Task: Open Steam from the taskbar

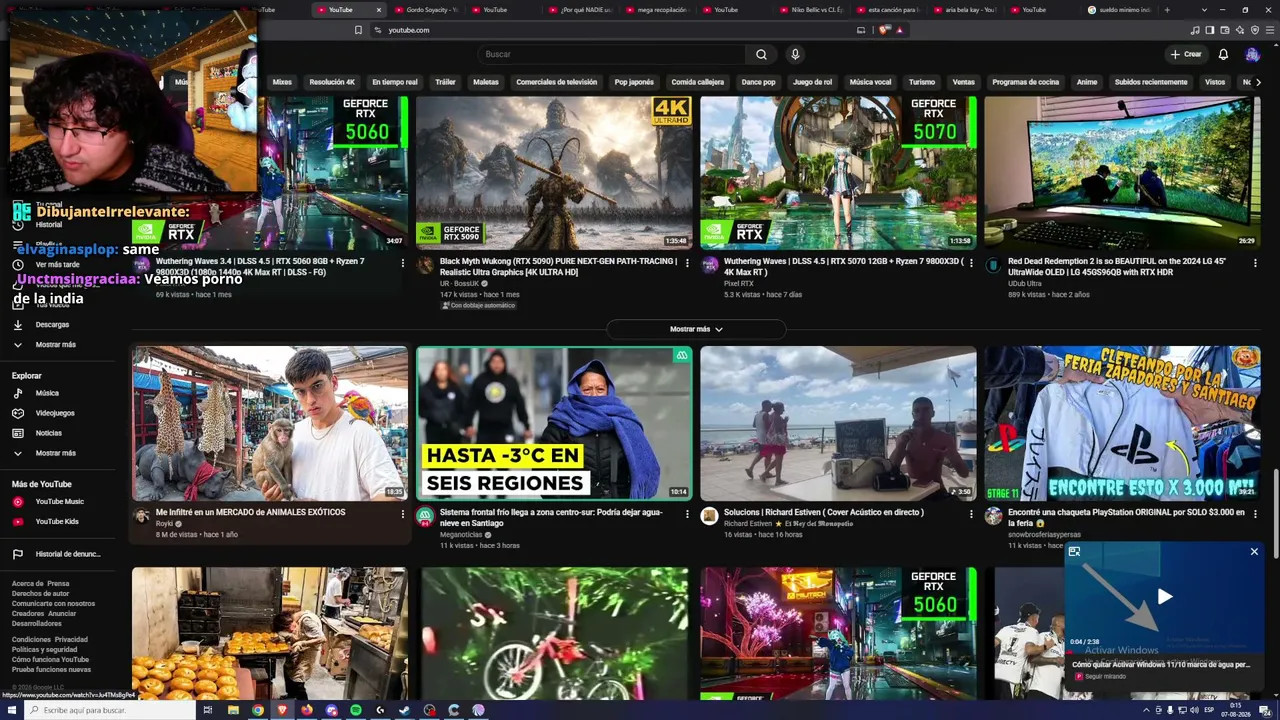Action: 405,710
